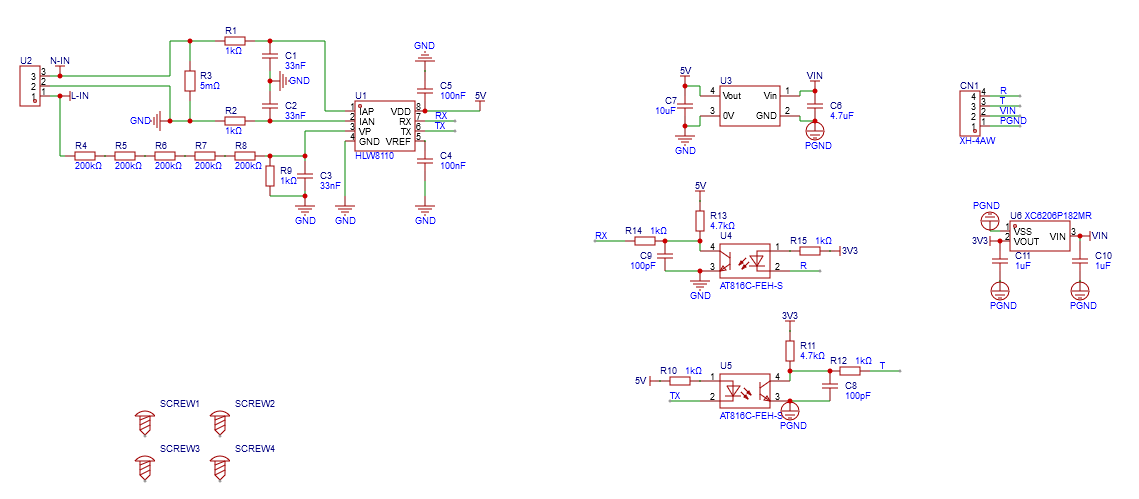Image resolution: width=1139 pixels, height=499 pixels.
Task: Click the R3 5mΩ shunt resistor
Action: (x=189, y=81)
